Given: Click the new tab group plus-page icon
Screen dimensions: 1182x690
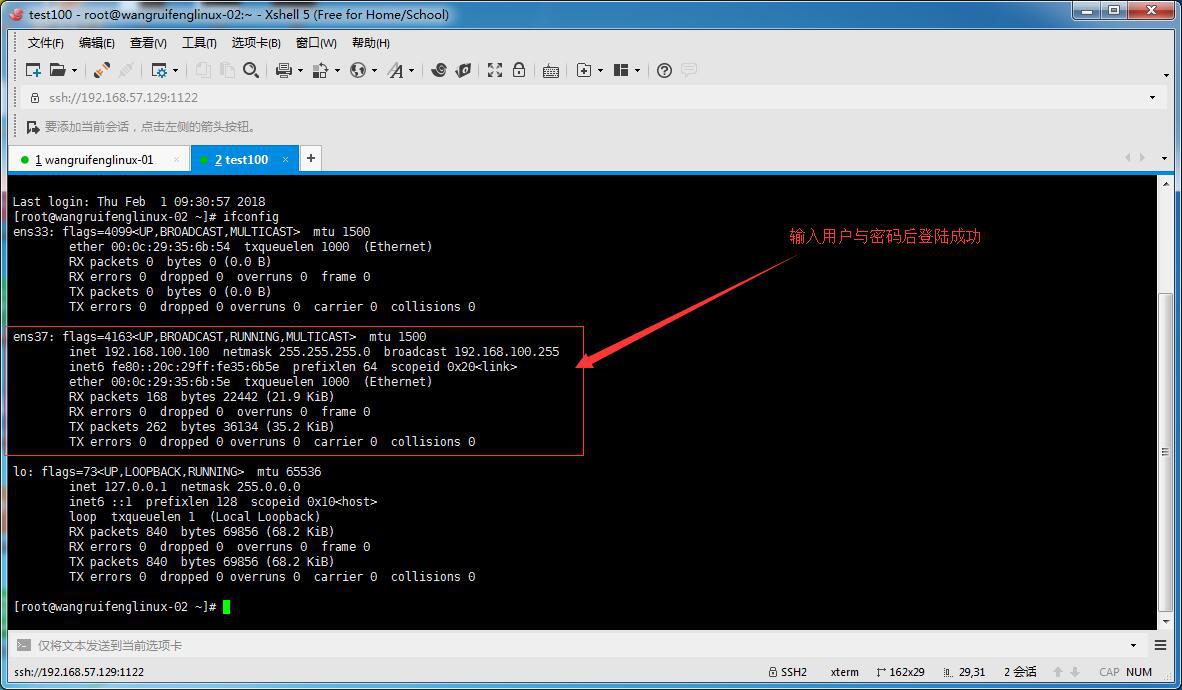Looking at the screenshot, I should [583, 70].
